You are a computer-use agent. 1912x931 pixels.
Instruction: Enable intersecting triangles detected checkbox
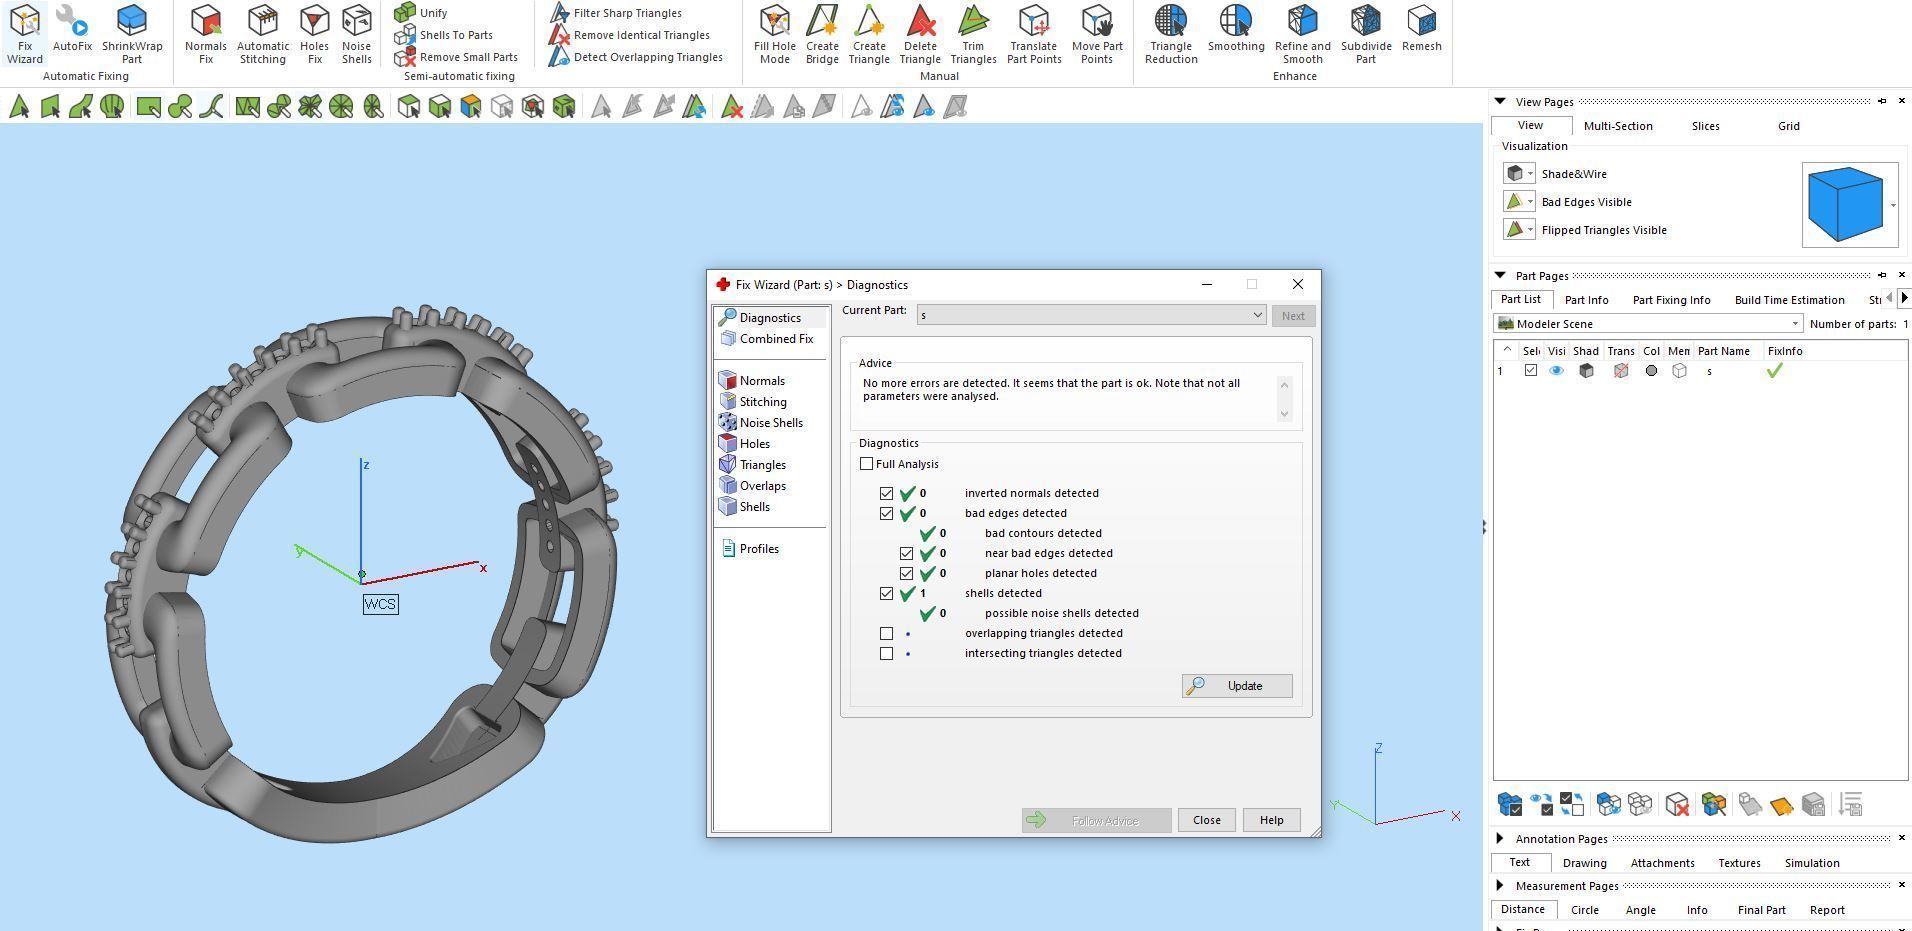(x=886, y=653)
